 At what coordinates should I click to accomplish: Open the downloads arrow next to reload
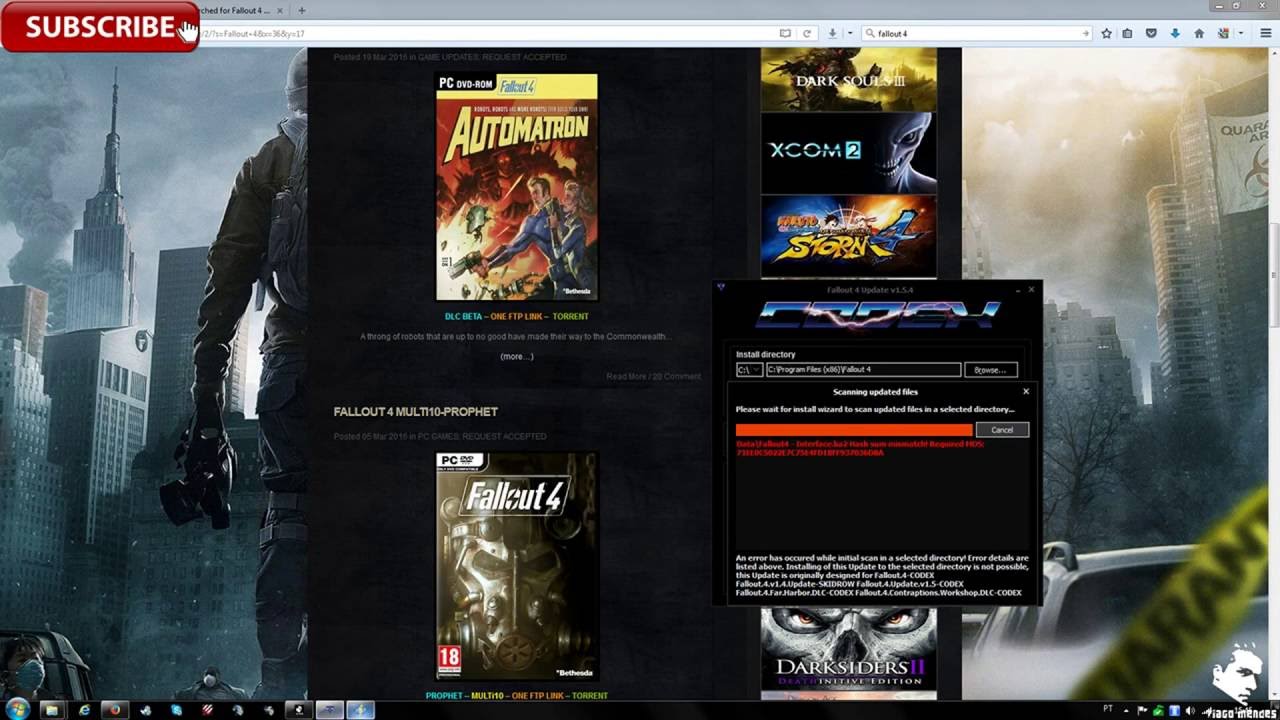(x=832, y=33)
